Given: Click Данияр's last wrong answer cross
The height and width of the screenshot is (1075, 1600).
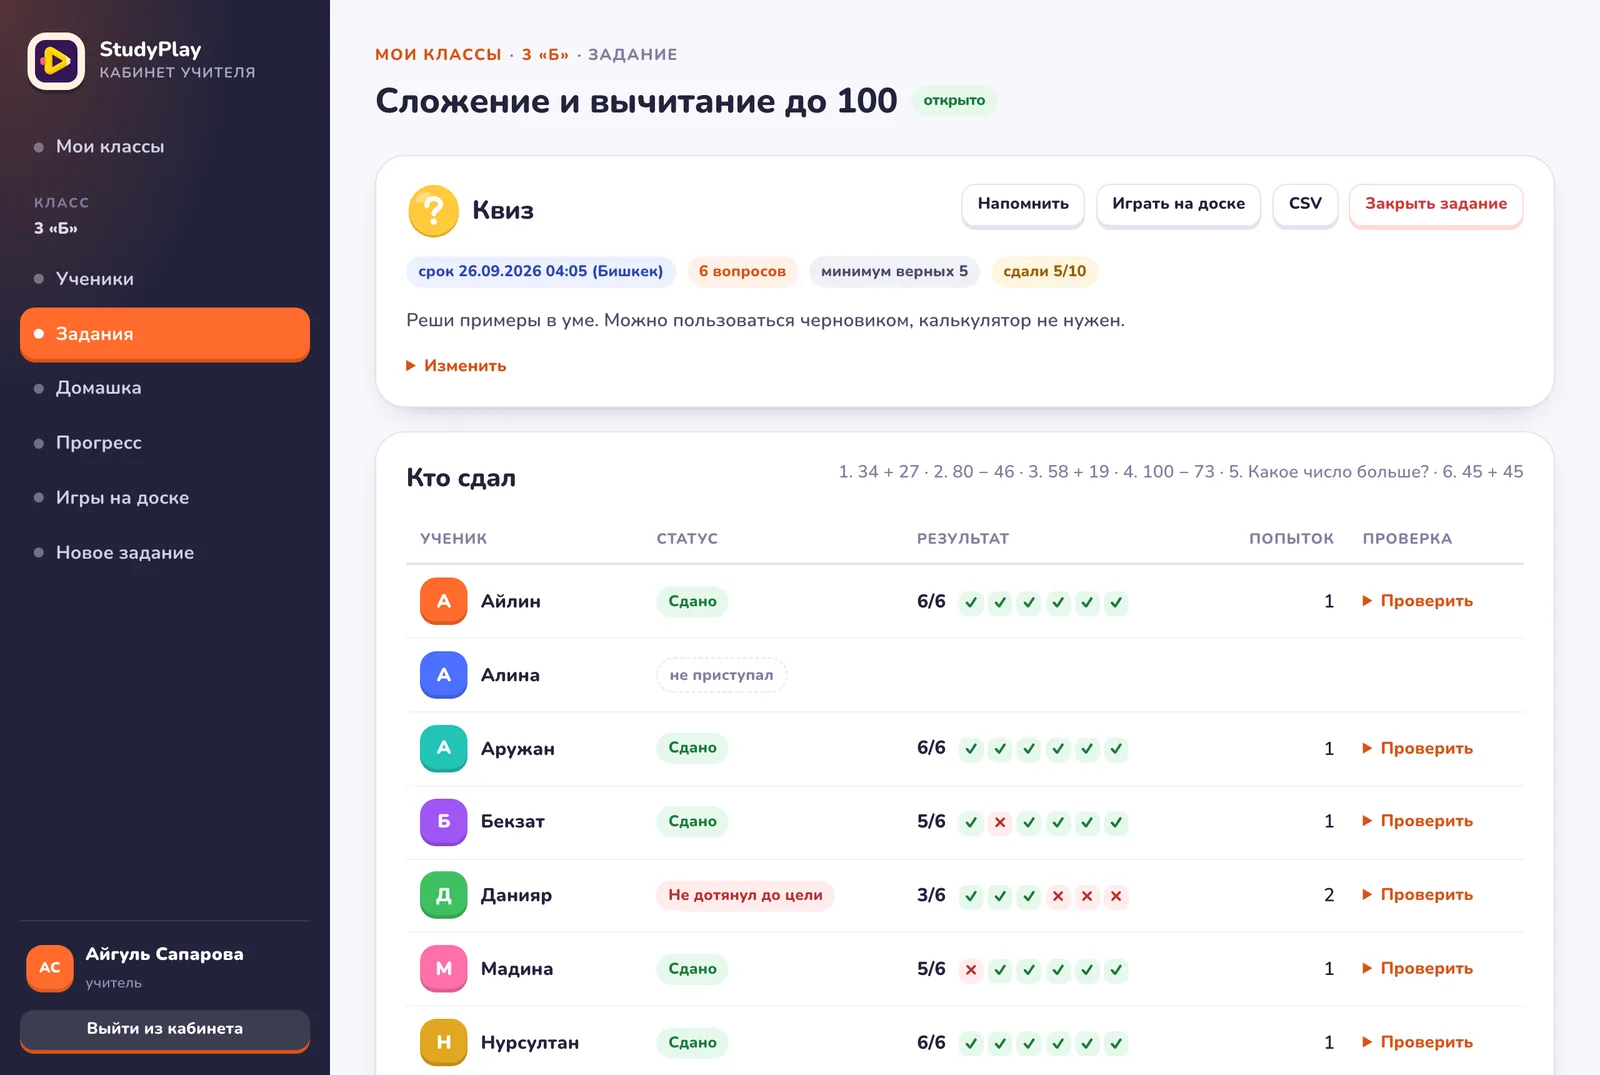Looking at the screenshot, I should 1116,896.
